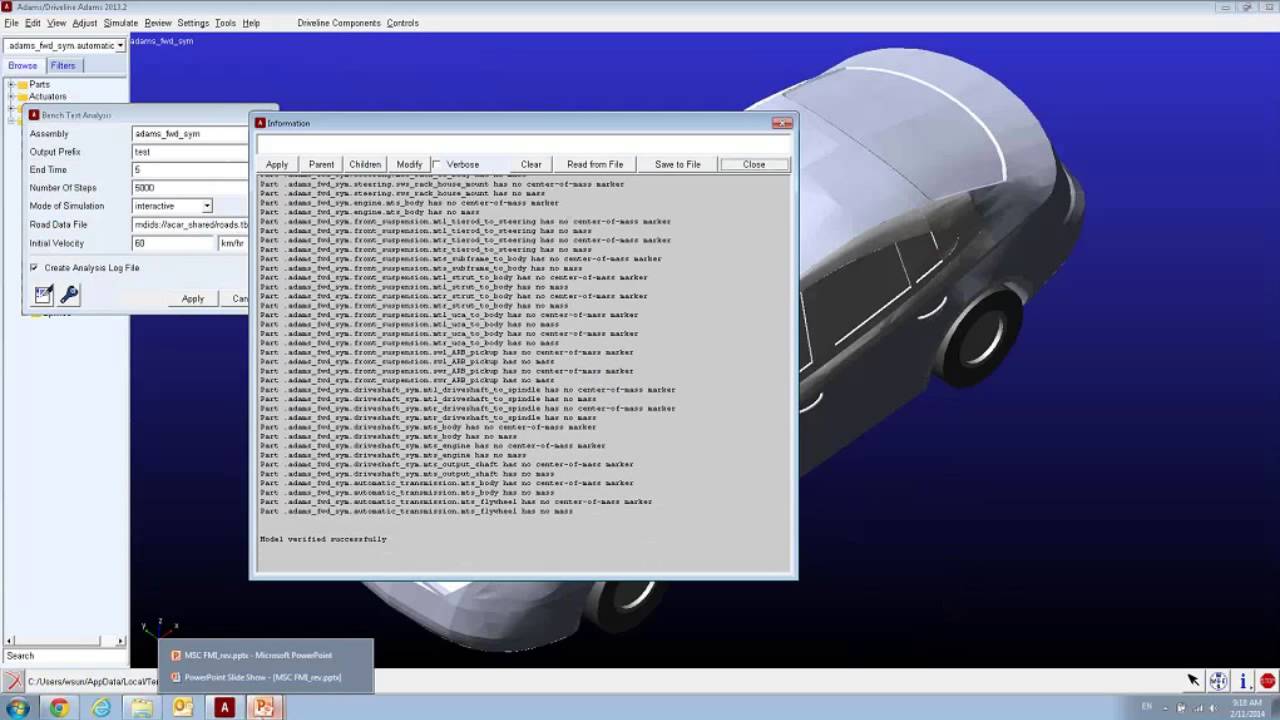Open File Explorer from the taskbar
The width and height of the screenshot is (1280, 720).
coord(142,708)
